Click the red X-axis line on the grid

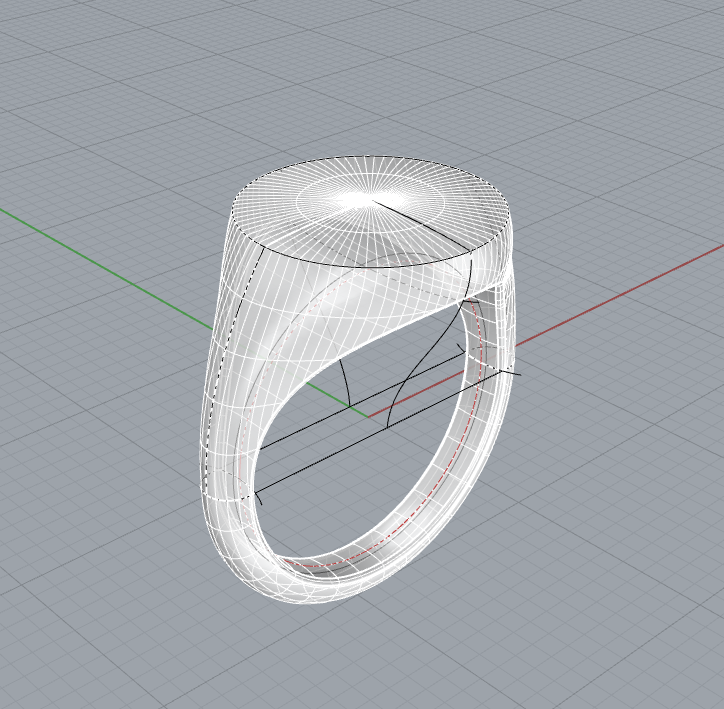[x=619, y=295]
